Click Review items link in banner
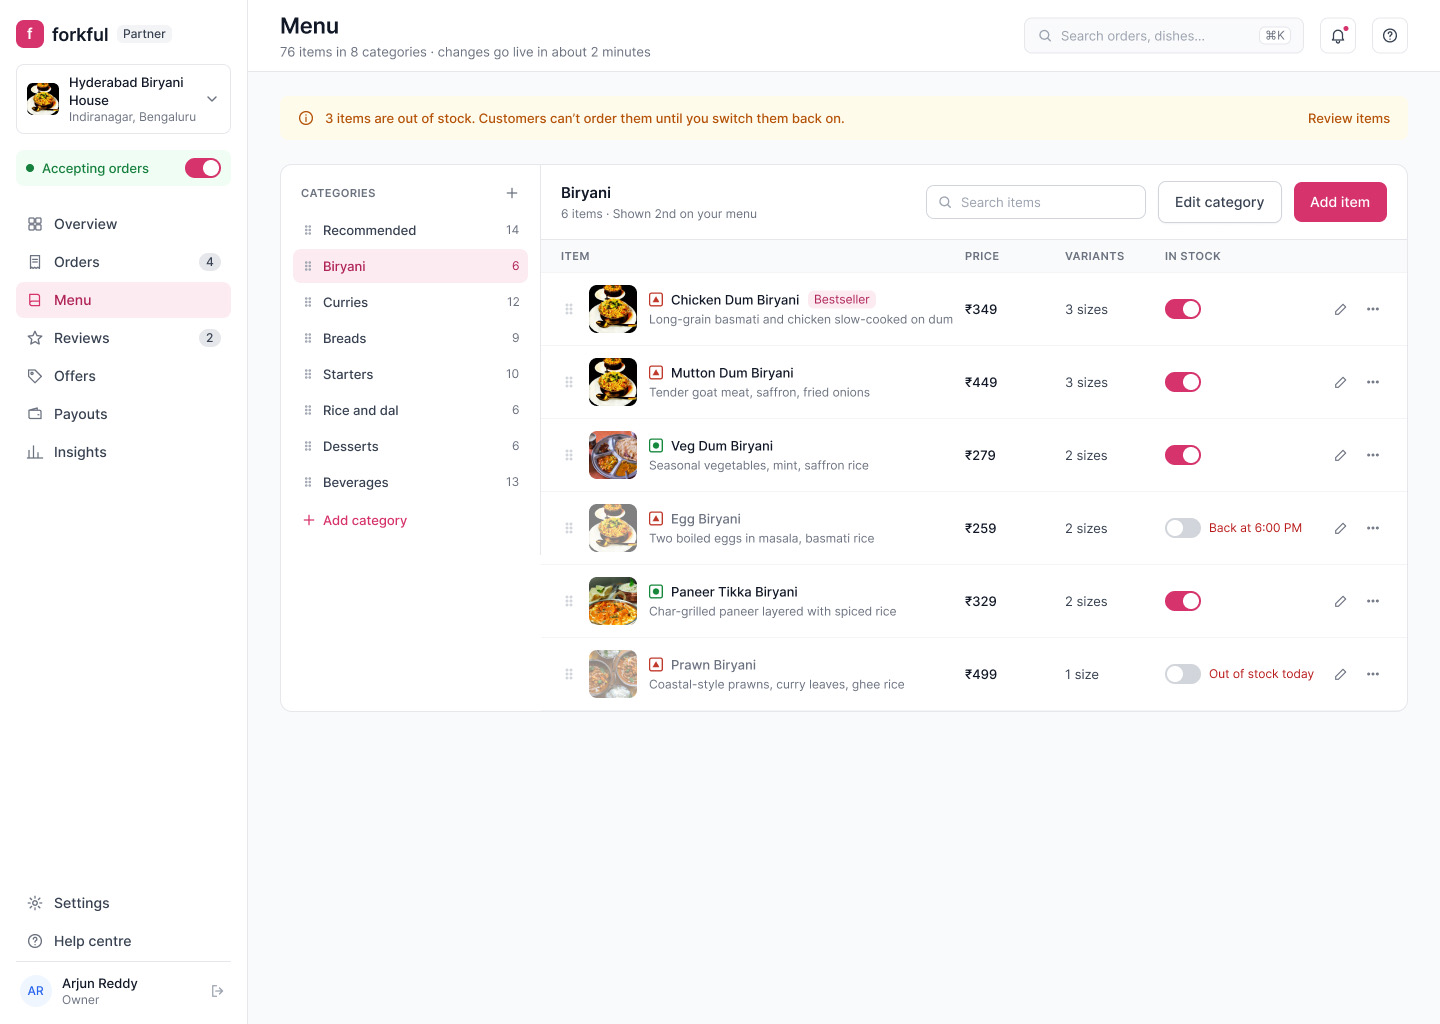 [1348, 118]
